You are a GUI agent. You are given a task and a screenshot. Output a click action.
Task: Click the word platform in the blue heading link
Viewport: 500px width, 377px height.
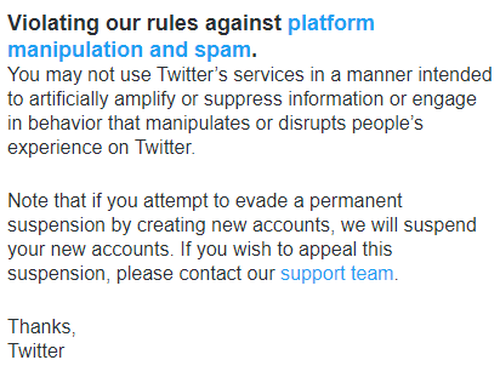331,24
